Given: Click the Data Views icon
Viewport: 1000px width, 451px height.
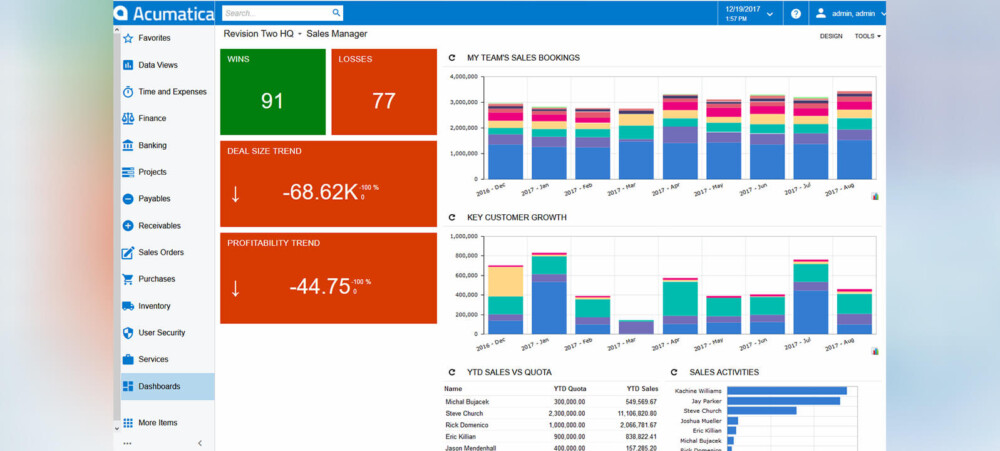Looking at the screenshot, I should (128, 65).
